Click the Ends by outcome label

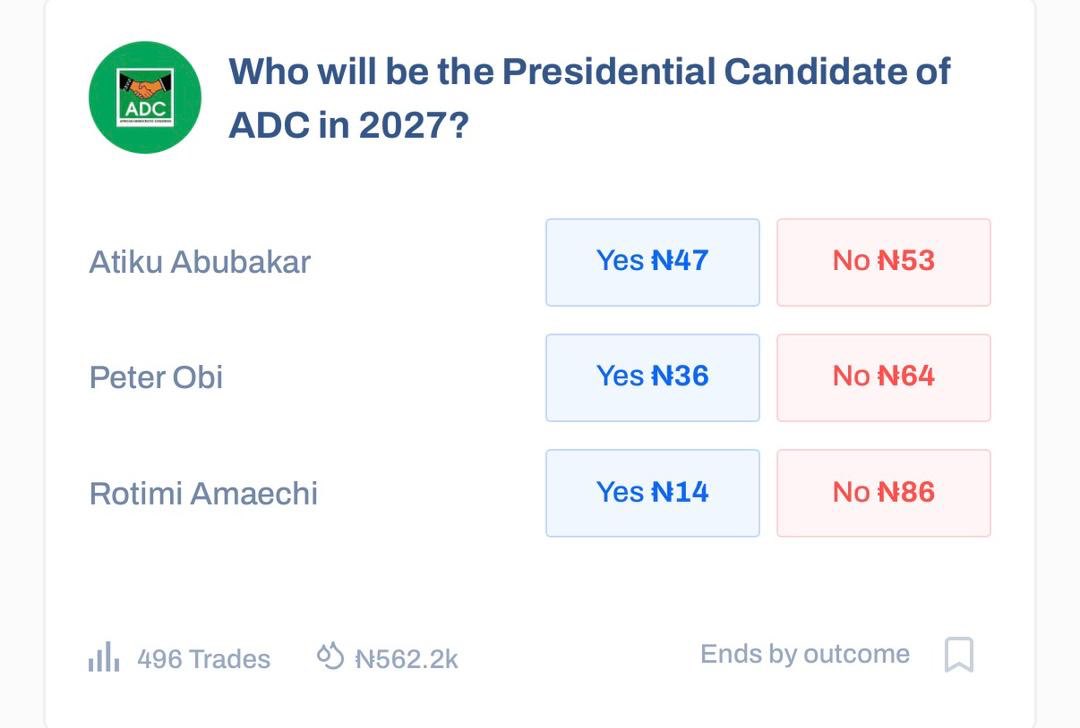[805, 654]
